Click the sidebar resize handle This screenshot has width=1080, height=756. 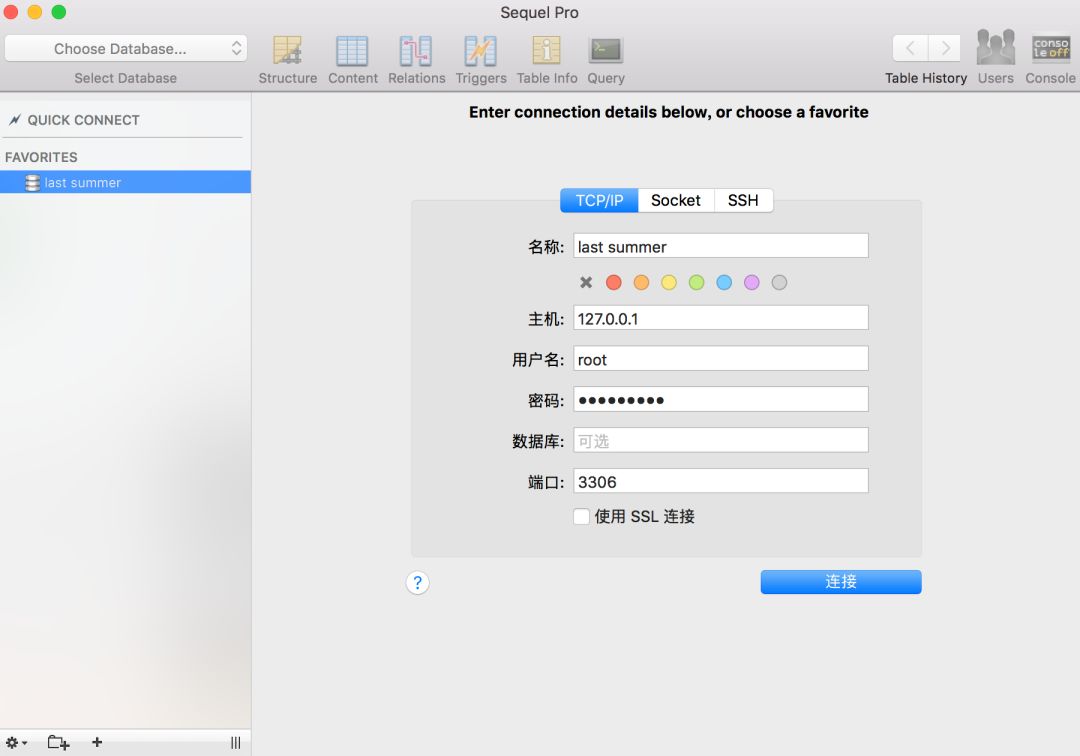pyautogui.click(x=236, y=742)
